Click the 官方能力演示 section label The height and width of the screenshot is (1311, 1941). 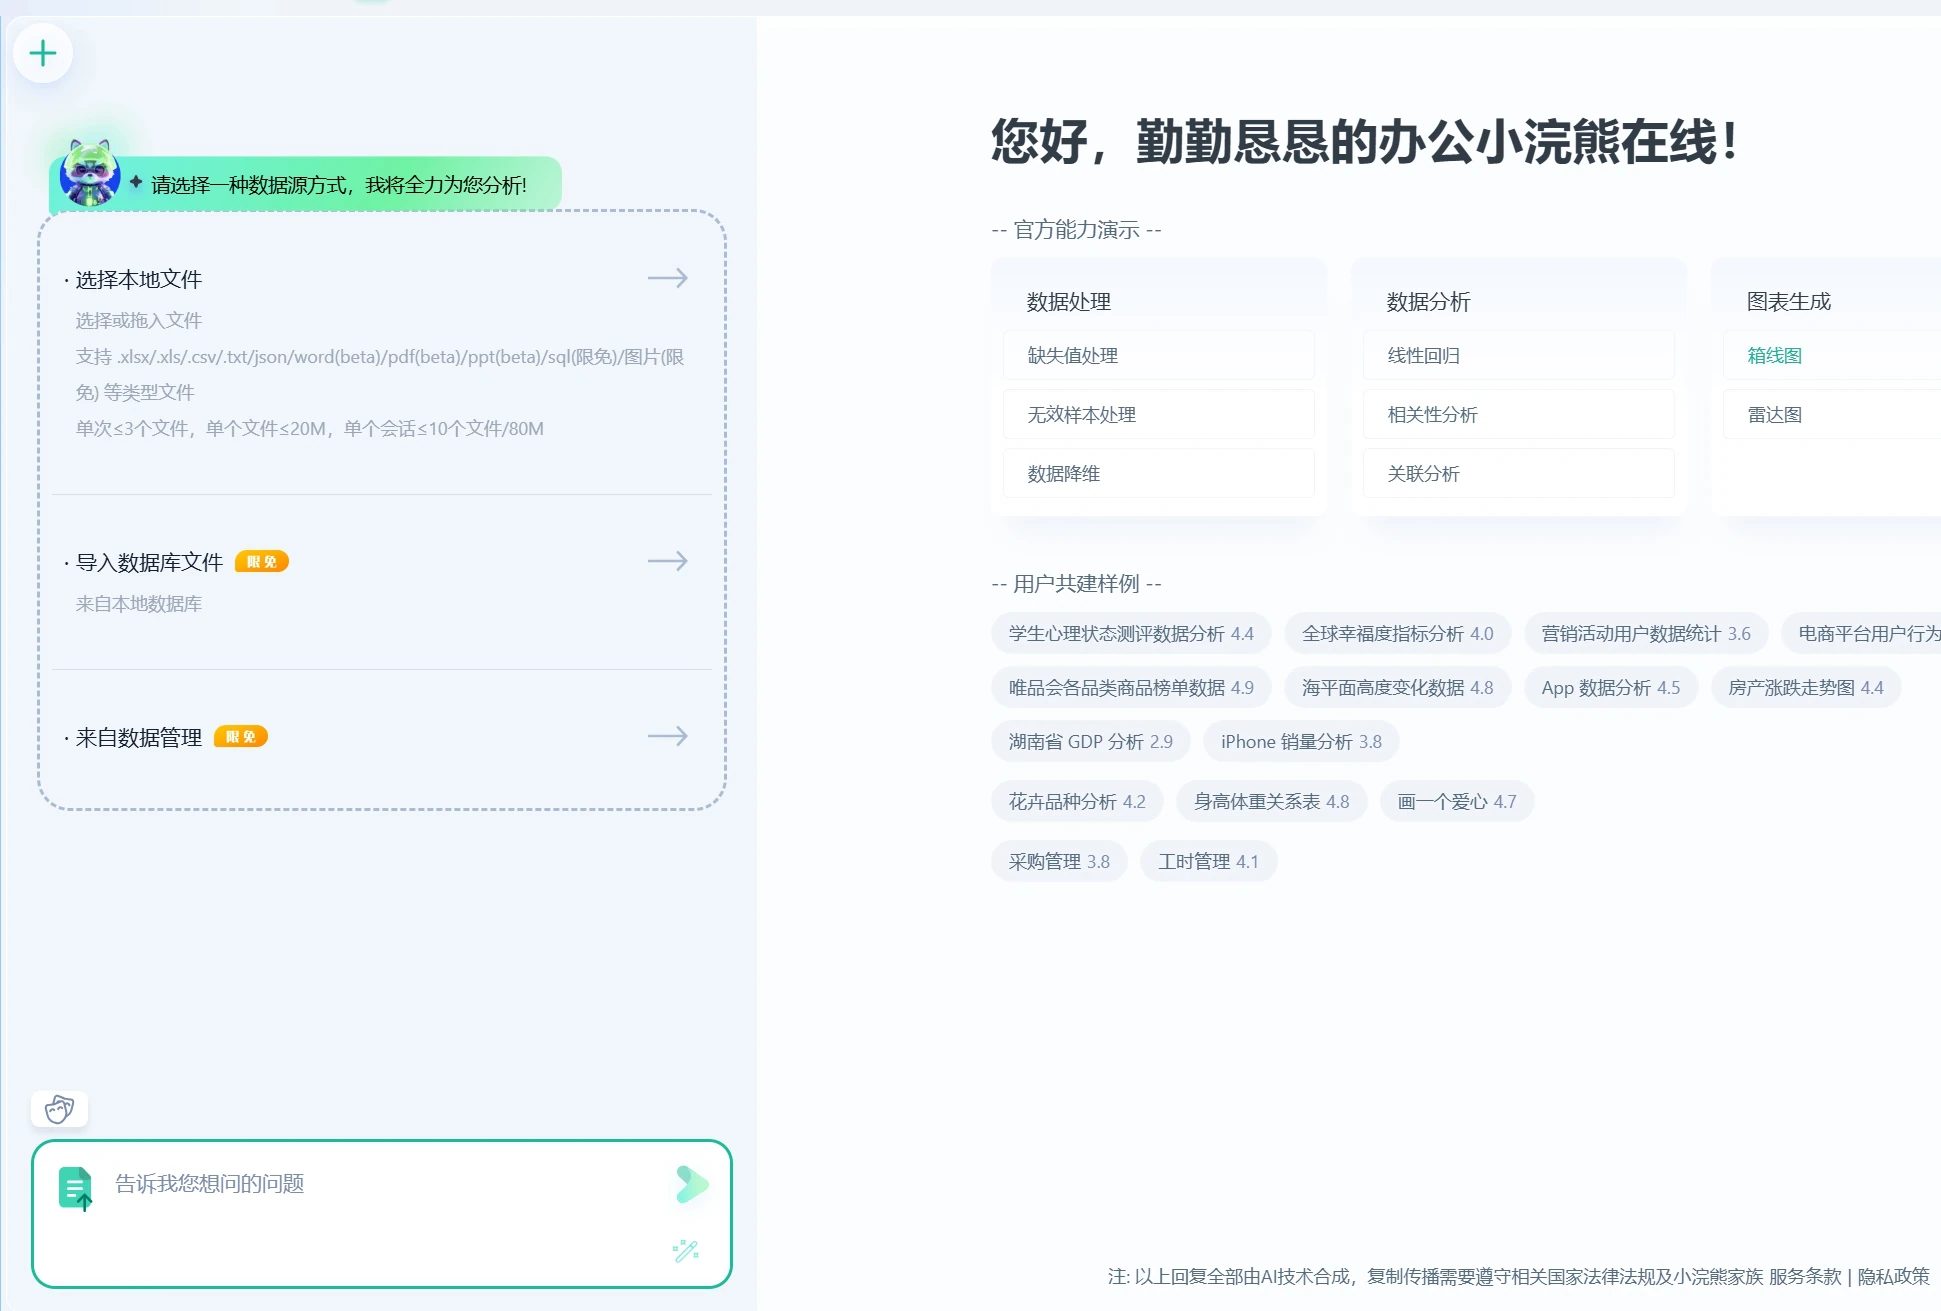[1076, 230]
